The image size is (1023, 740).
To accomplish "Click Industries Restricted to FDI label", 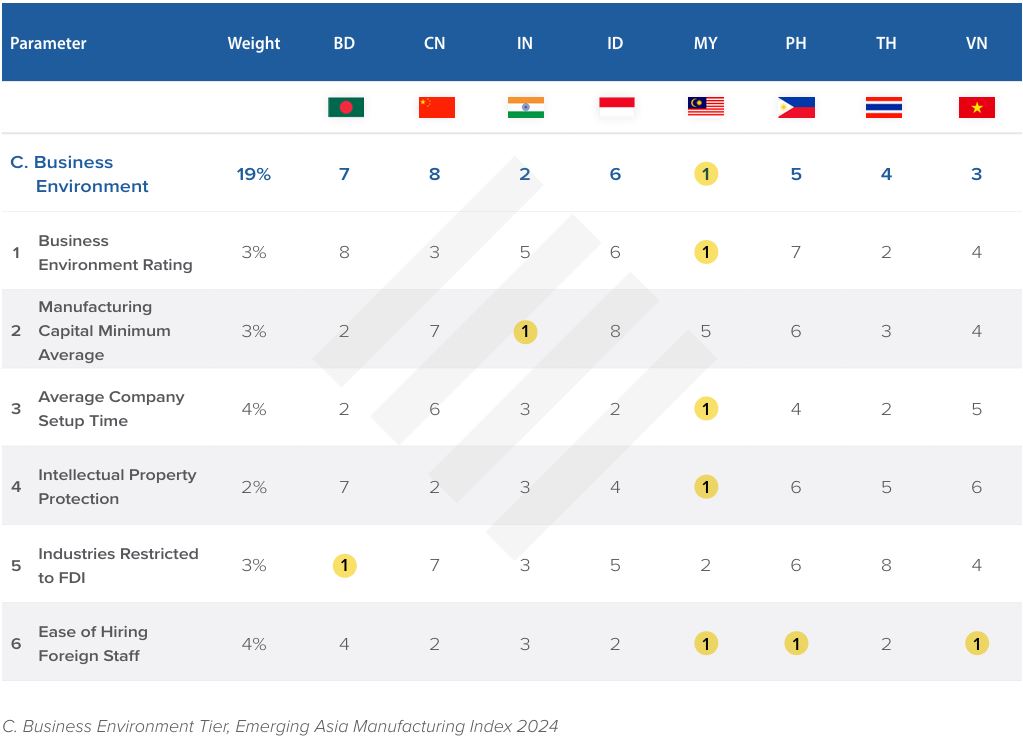I will (x=118, y=565).
